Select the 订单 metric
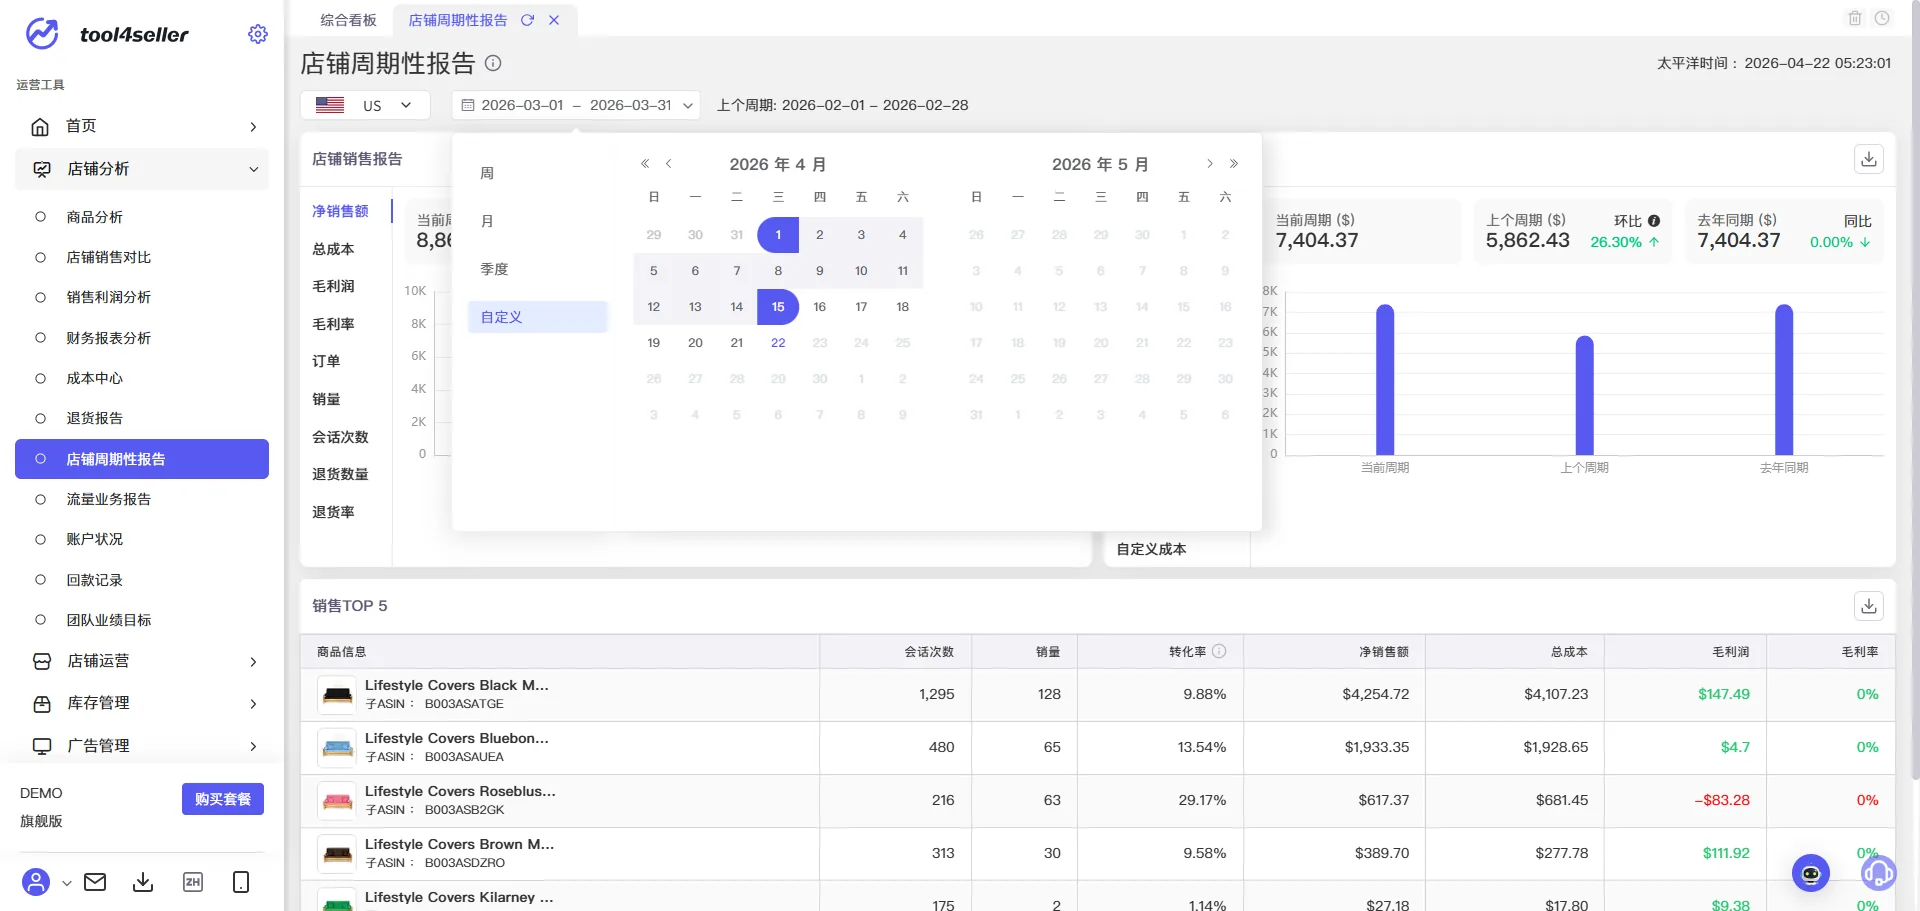 326,361
